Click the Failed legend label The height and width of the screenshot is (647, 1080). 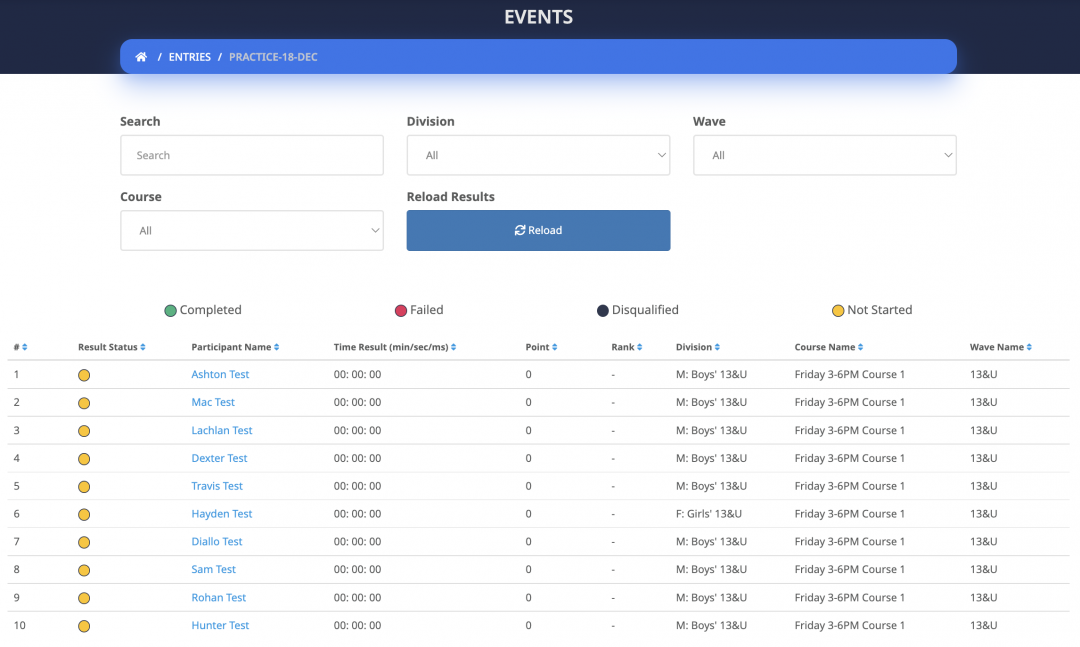tap(426, 310)
